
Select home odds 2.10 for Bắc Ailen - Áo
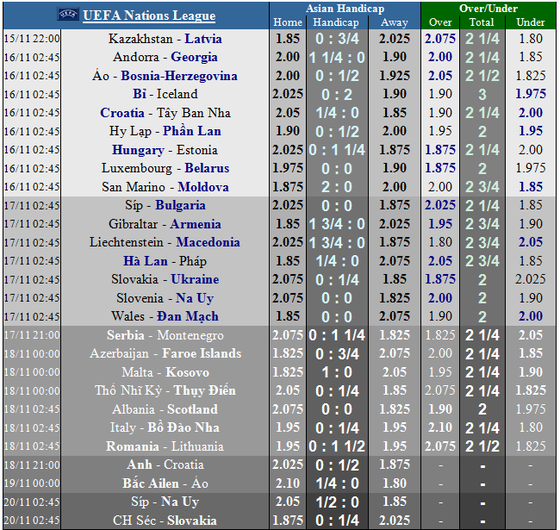tap(288, 483)
